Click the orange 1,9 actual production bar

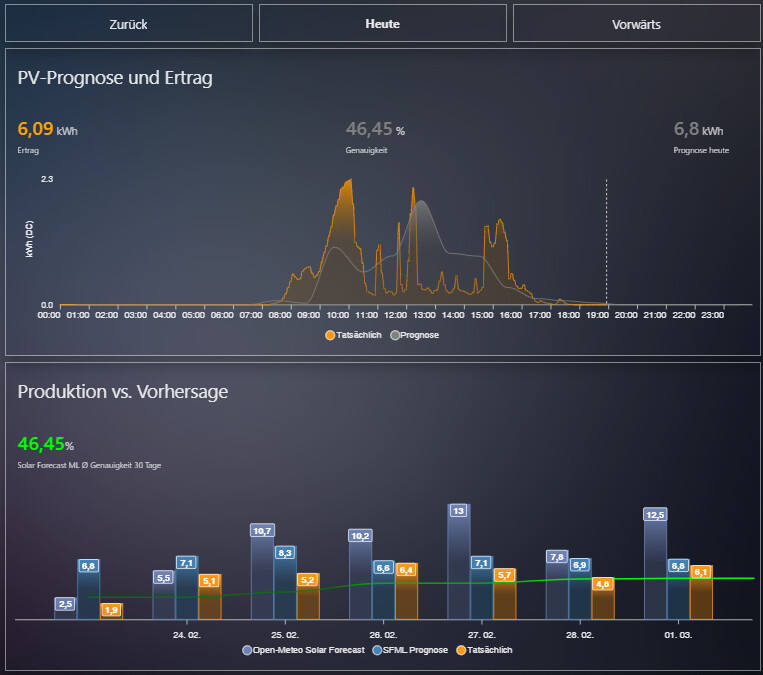111,612
